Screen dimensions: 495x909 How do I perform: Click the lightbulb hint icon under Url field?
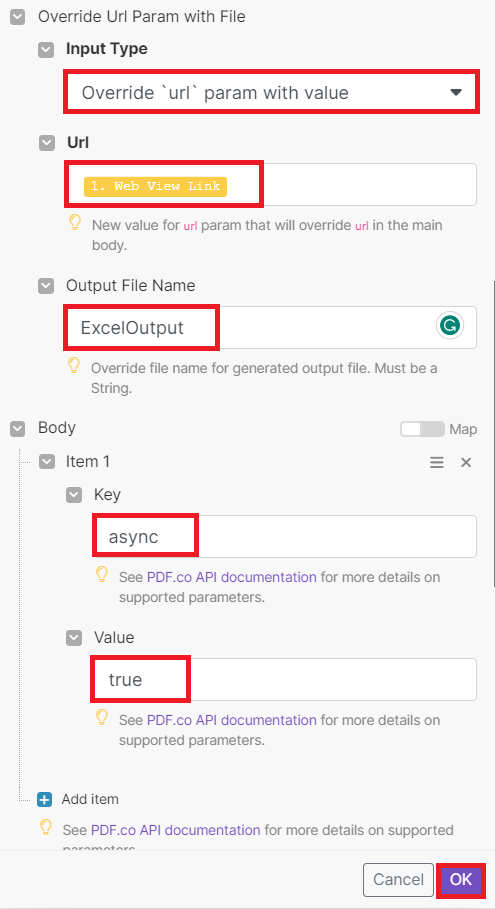[x=75, y=223]
